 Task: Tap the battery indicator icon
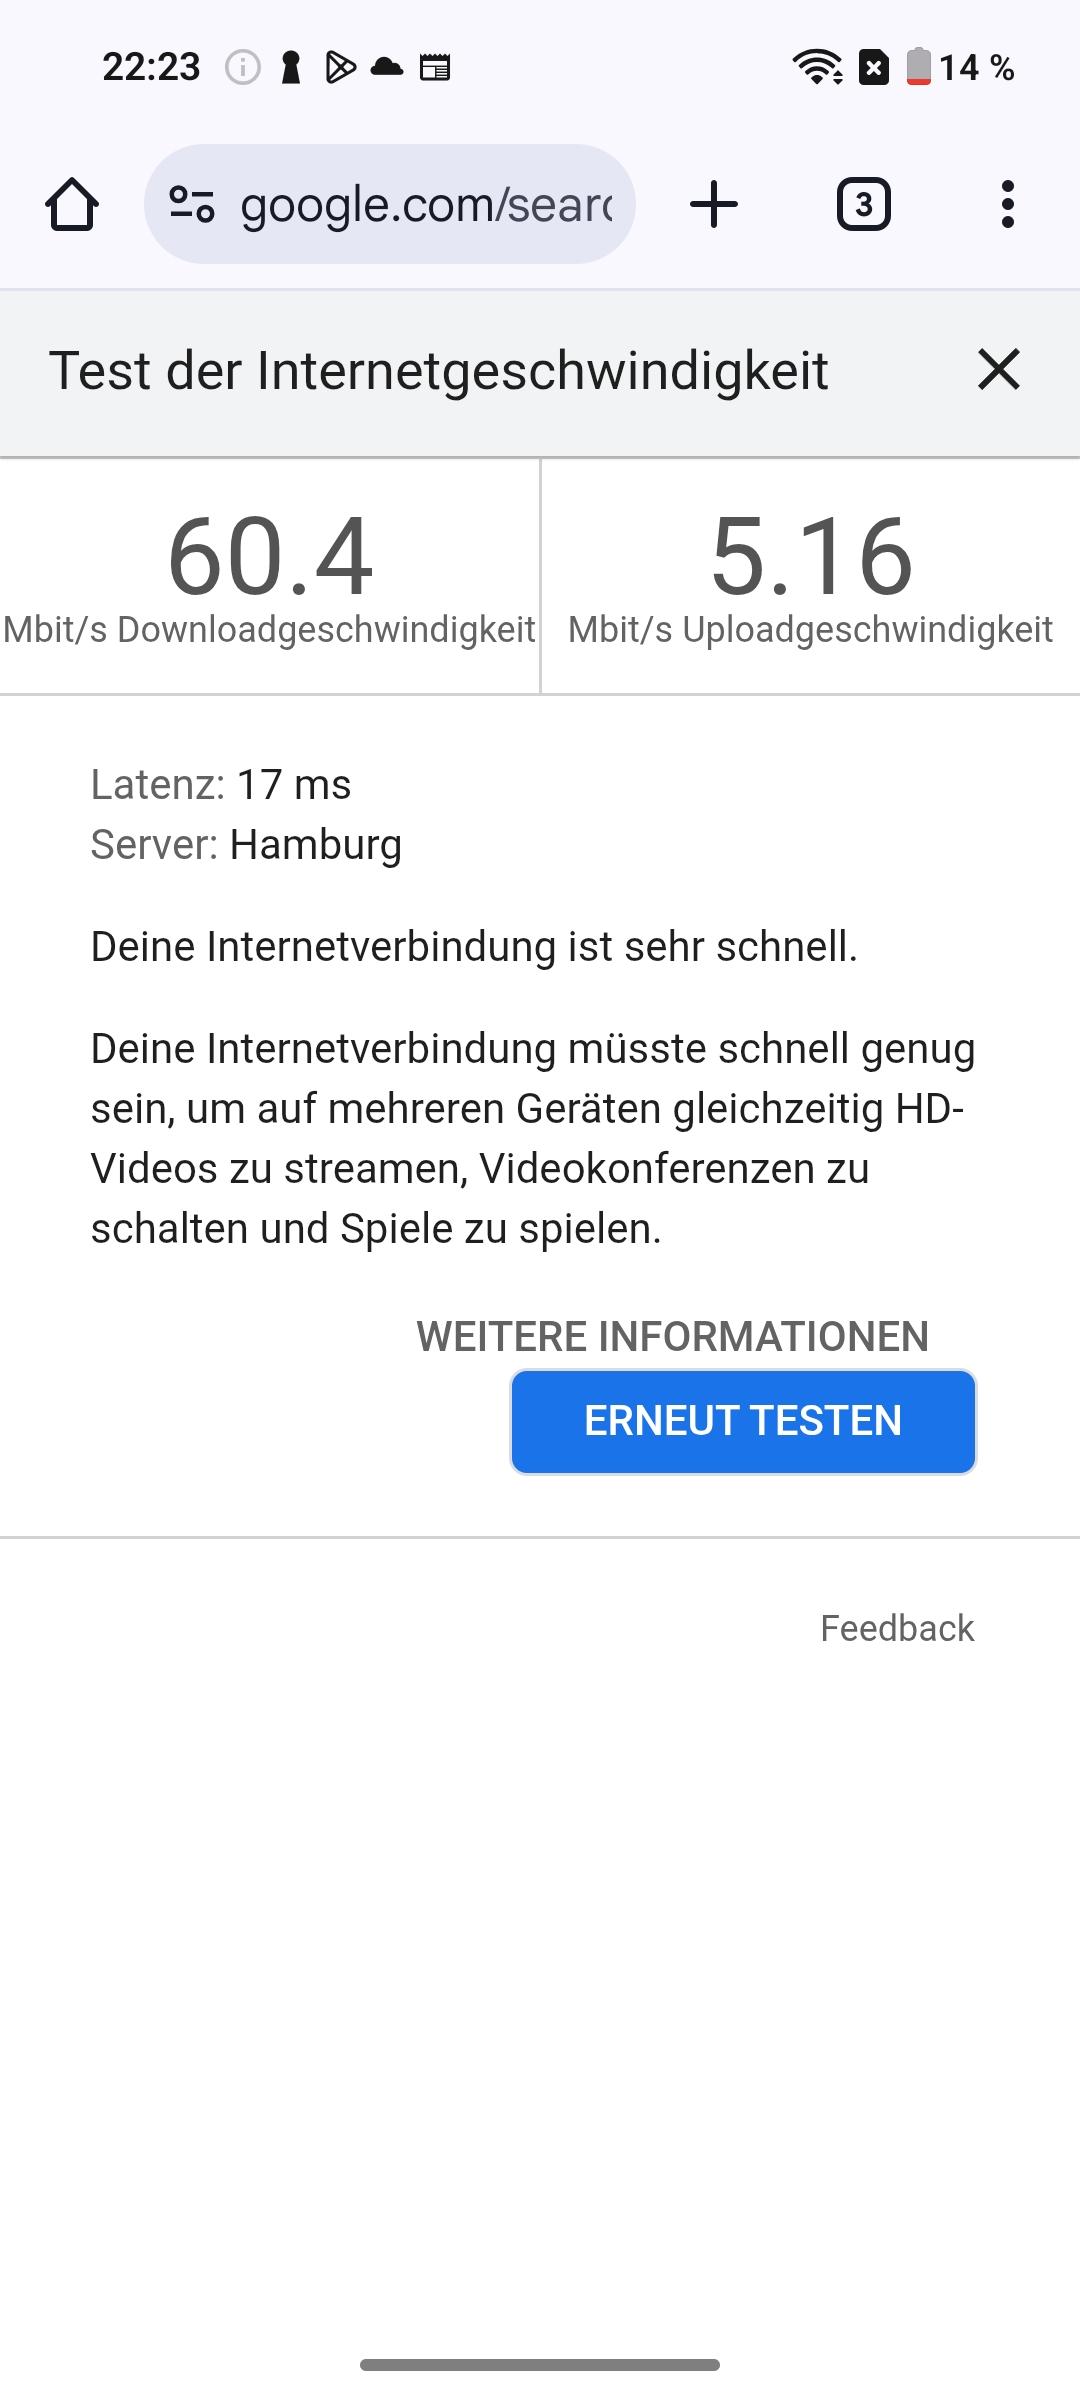pyautogui.click(x=918, y=67)
